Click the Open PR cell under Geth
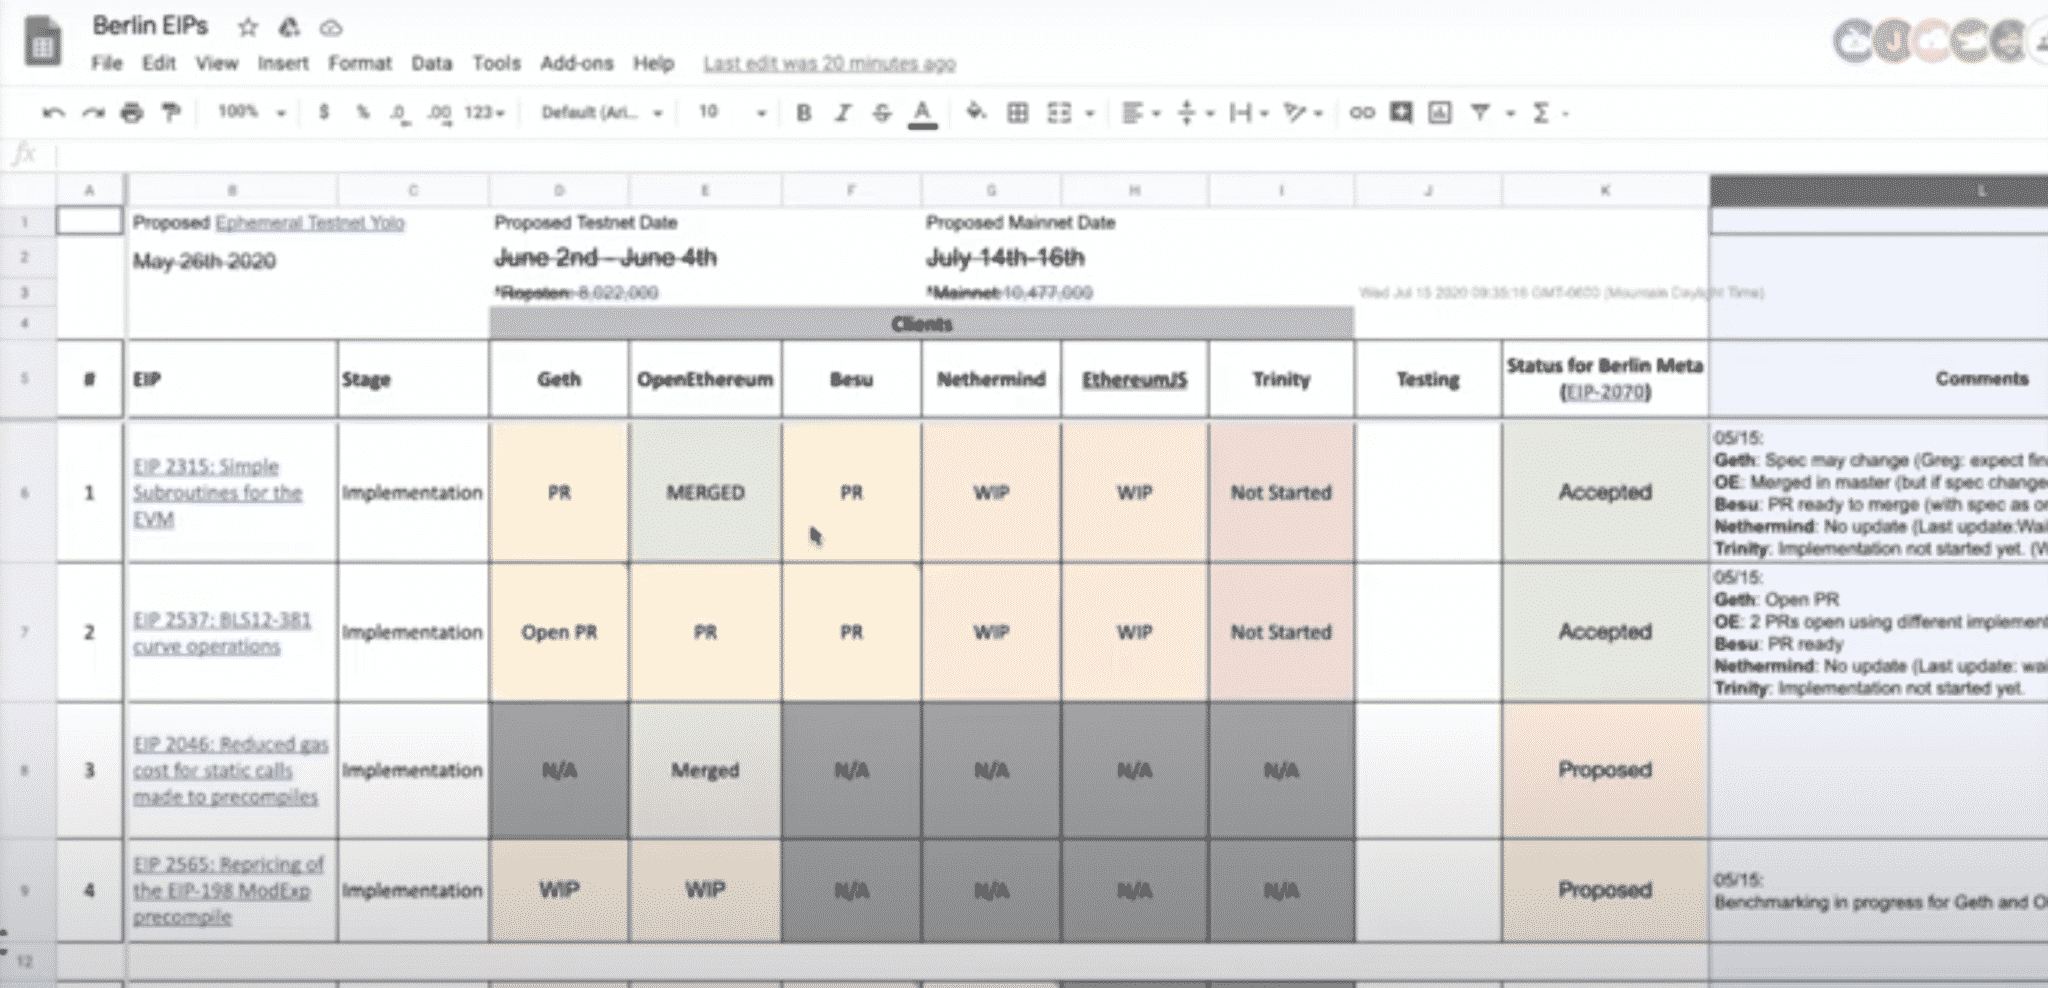The image size is (2048, 988). tap(559, 632)
